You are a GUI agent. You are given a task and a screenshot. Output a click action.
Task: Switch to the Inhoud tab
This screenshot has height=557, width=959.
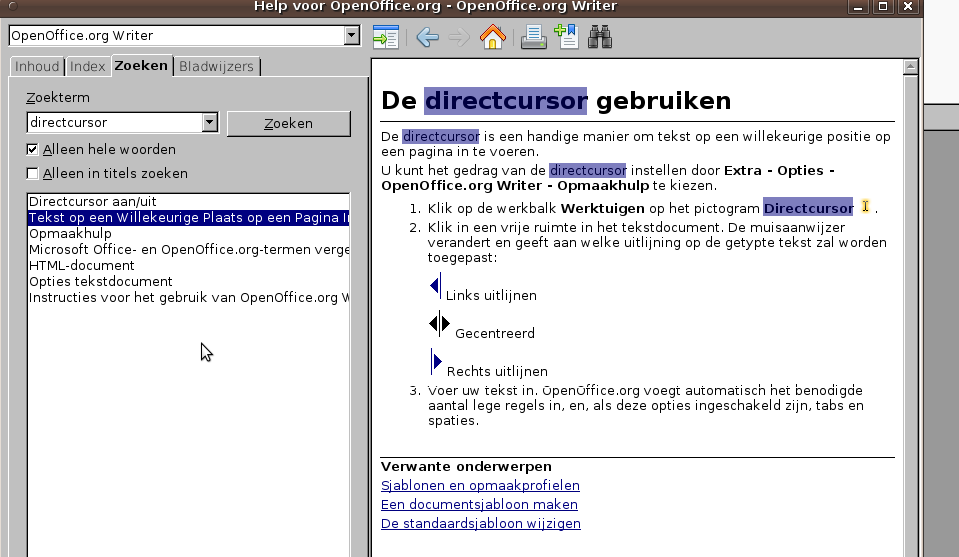[37, 67]
